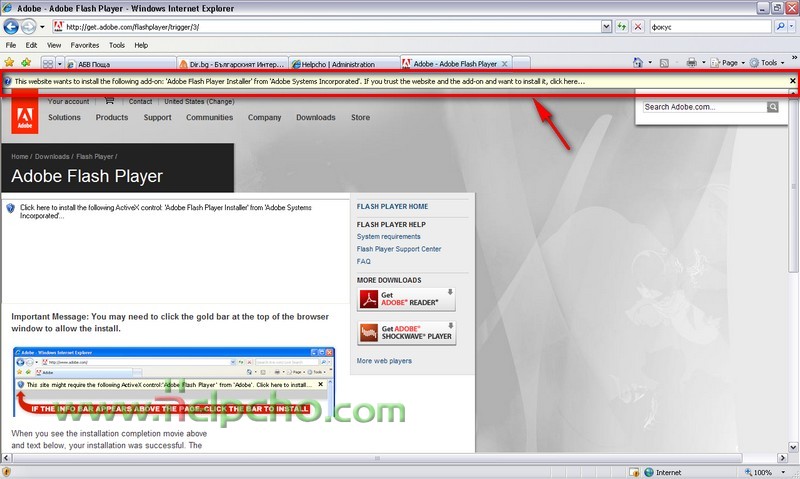Switch to the АБВ Поща tab

click(x=120, y=64)
